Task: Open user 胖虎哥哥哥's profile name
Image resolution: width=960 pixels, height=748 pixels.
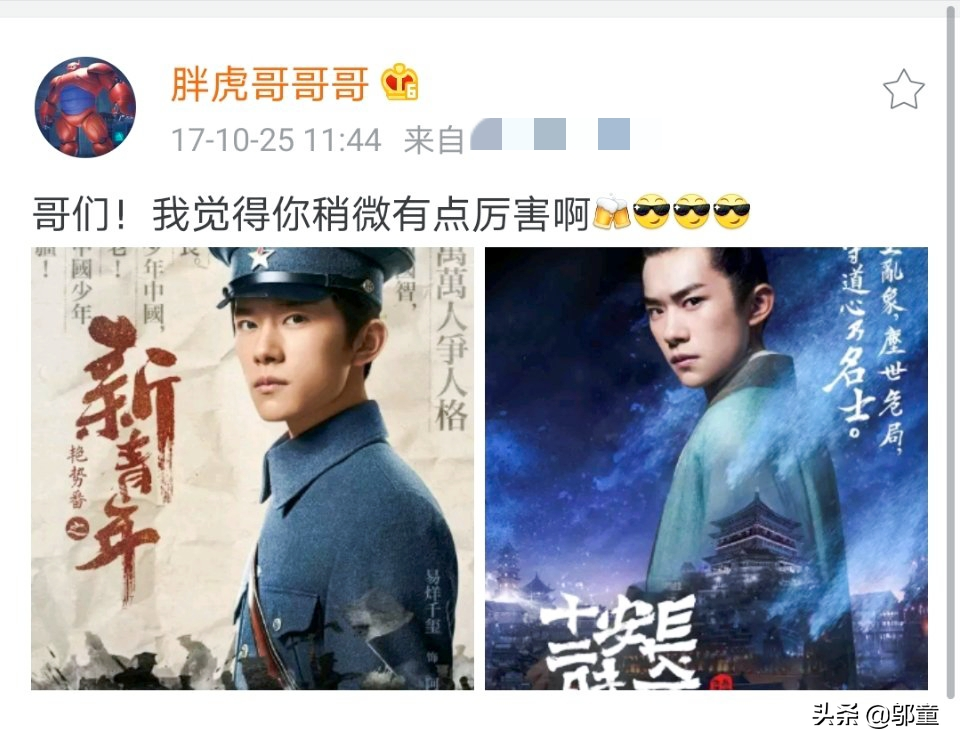Action: 270,84
